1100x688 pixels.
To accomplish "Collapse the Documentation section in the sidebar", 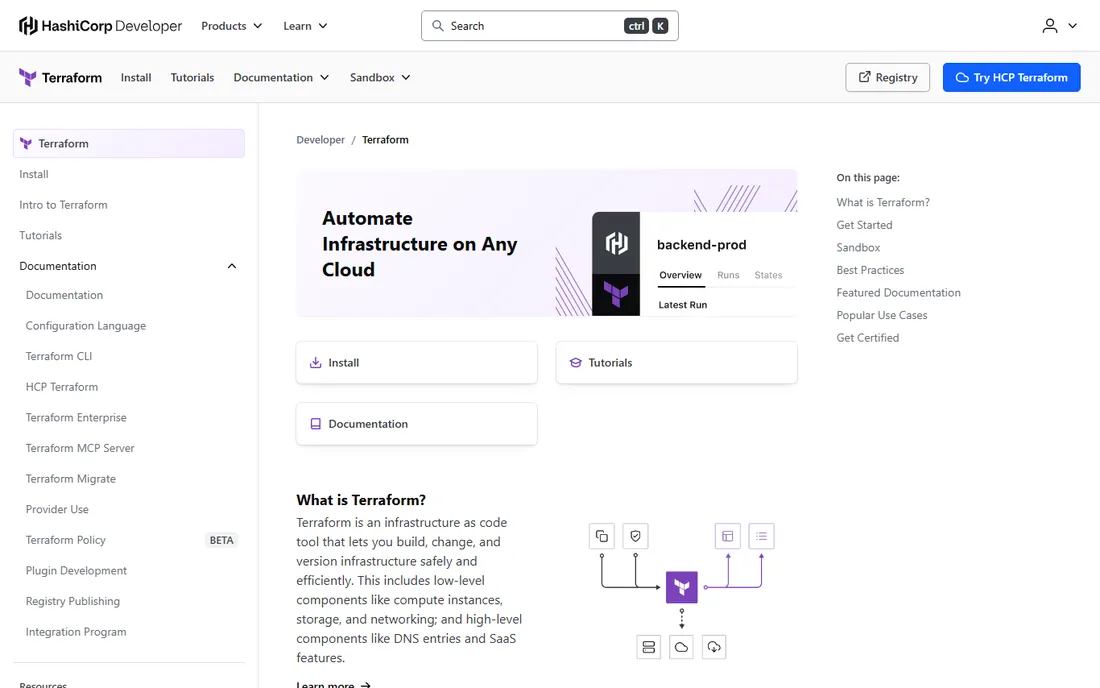I will click(232, 266).
